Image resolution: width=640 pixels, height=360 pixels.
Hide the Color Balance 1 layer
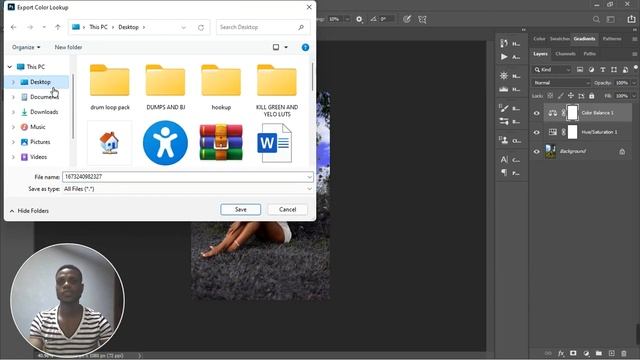point(537,113)
